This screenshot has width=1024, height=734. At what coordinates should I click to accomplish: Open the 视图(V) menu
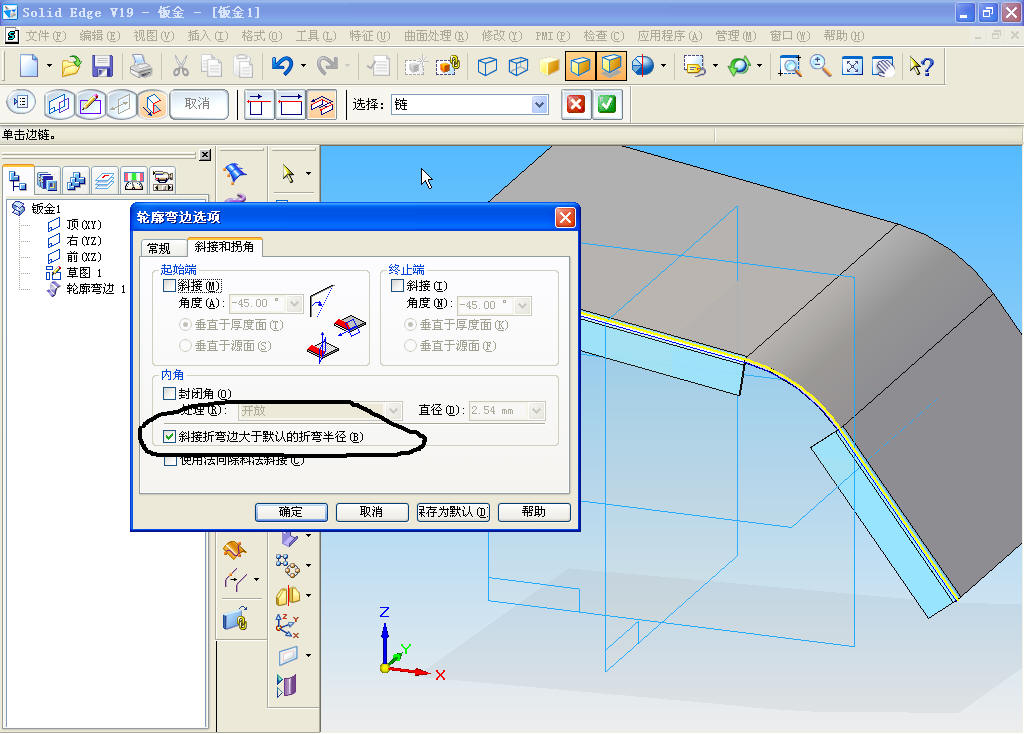(x=153, y=36)
